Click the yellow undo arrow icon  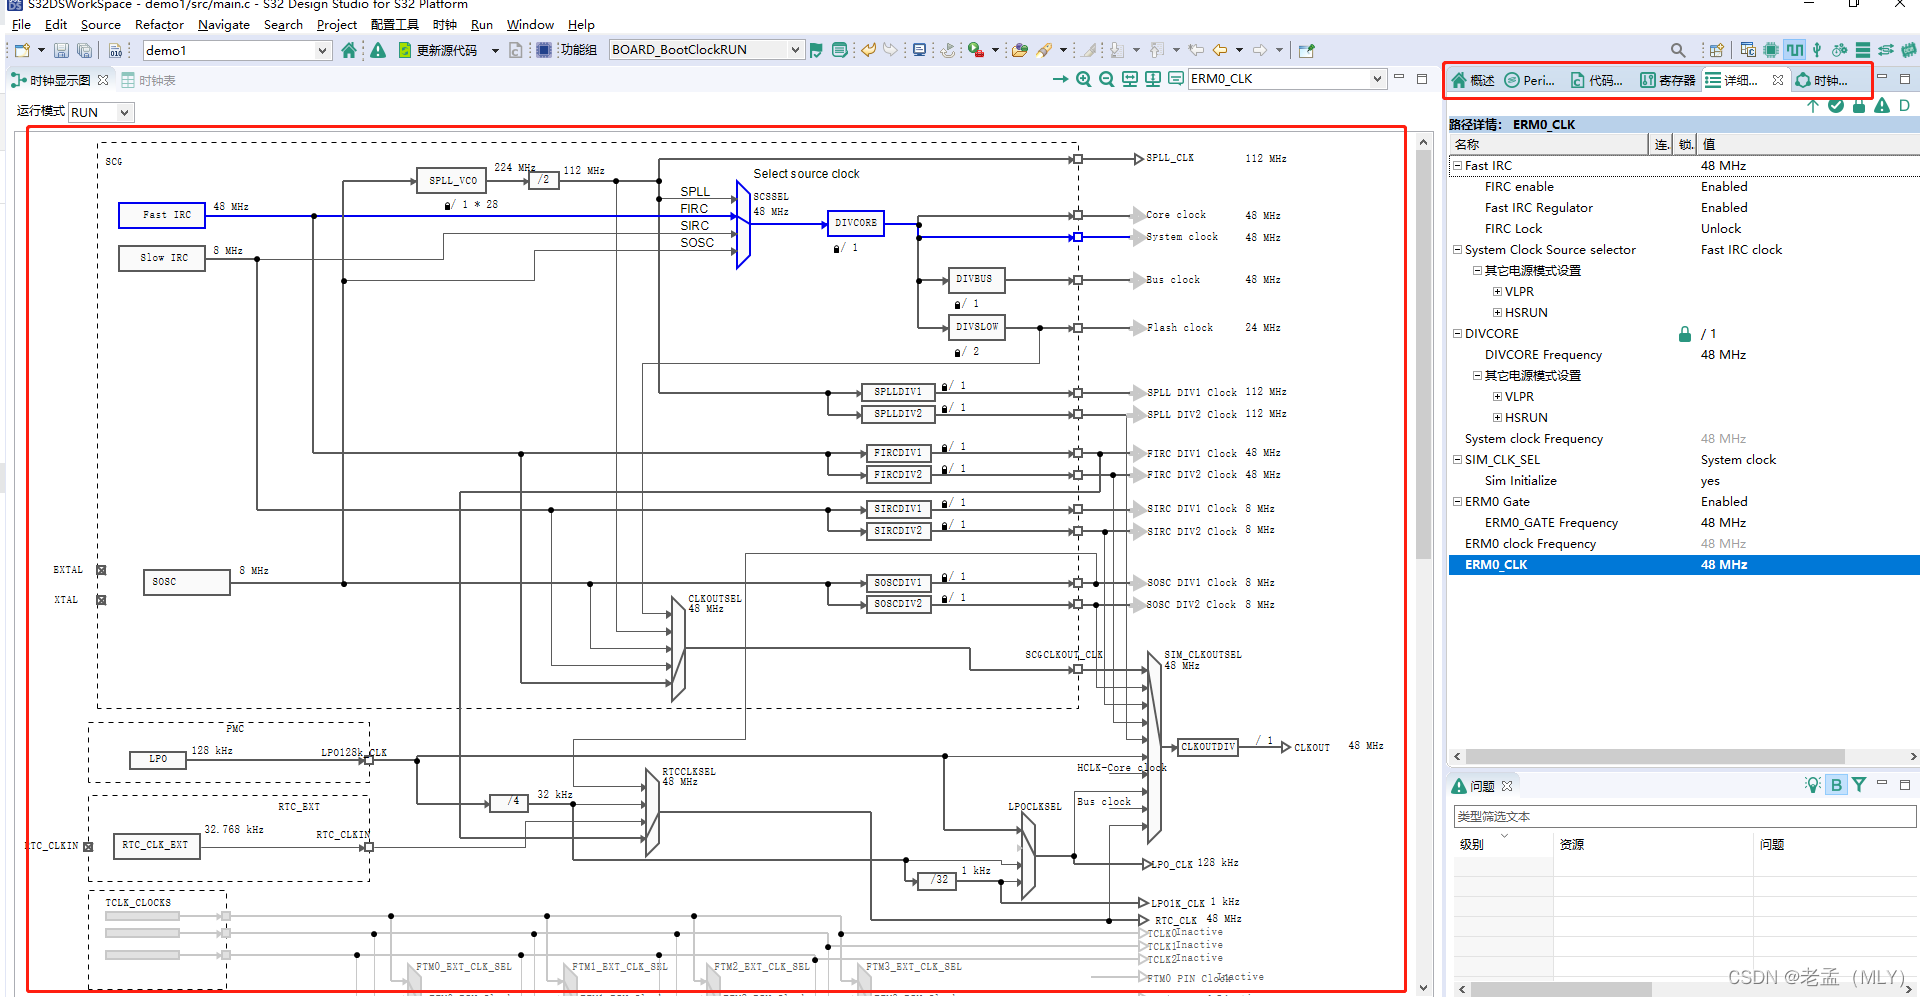868,50
